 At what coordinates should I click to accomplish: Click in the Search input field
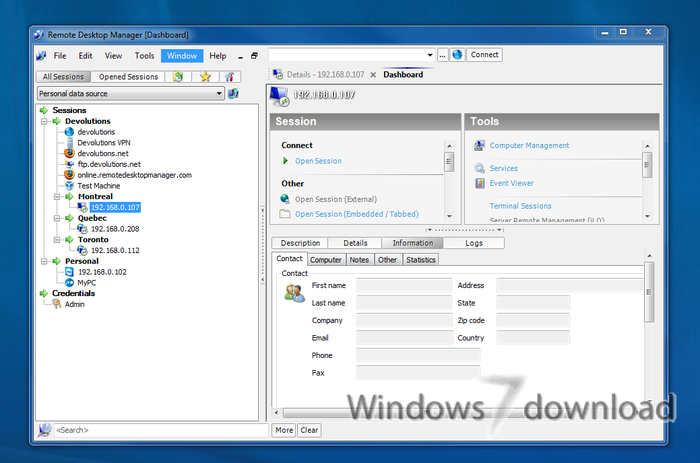(161, 430)
